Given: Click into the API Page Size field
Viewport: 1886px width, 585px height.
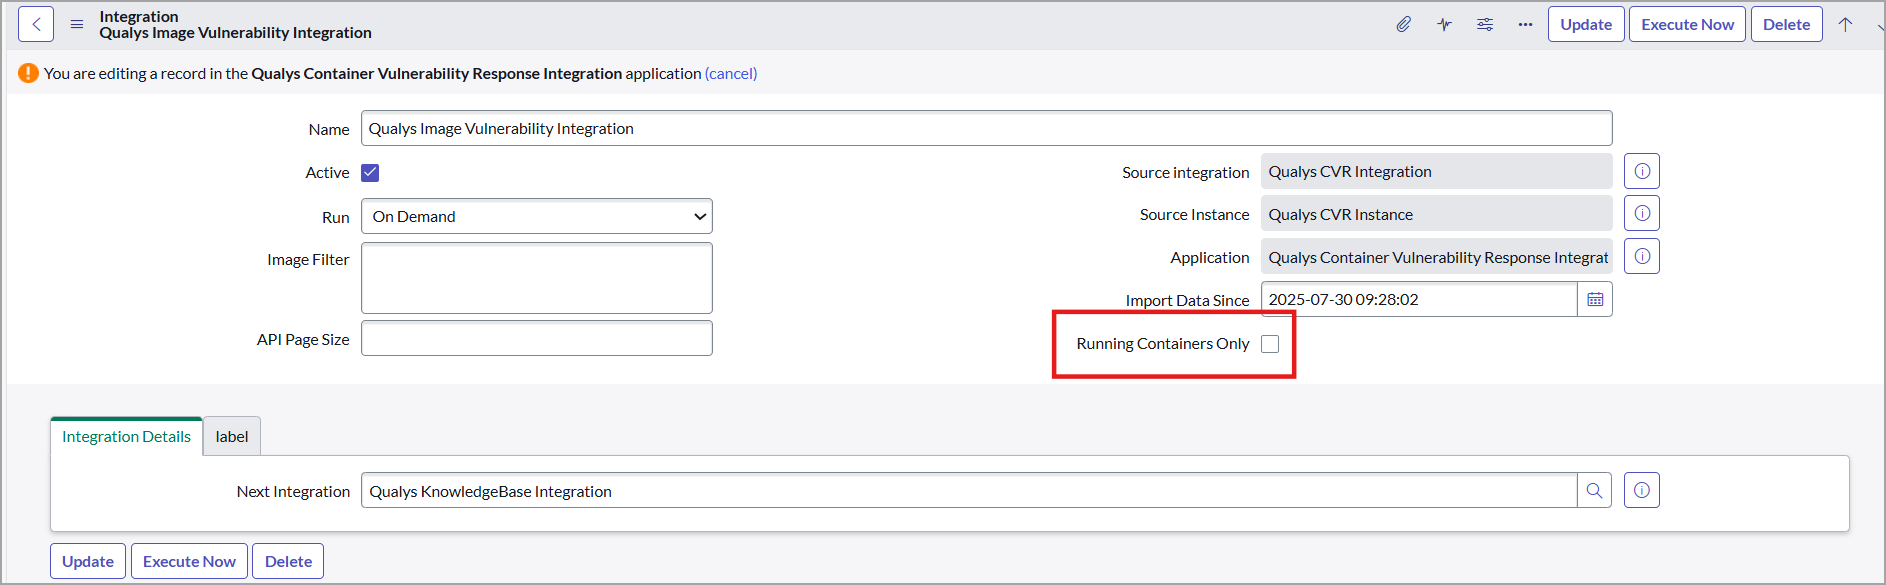Looking at the screenshot, I should pyautogui.click(x=536, y=338).
